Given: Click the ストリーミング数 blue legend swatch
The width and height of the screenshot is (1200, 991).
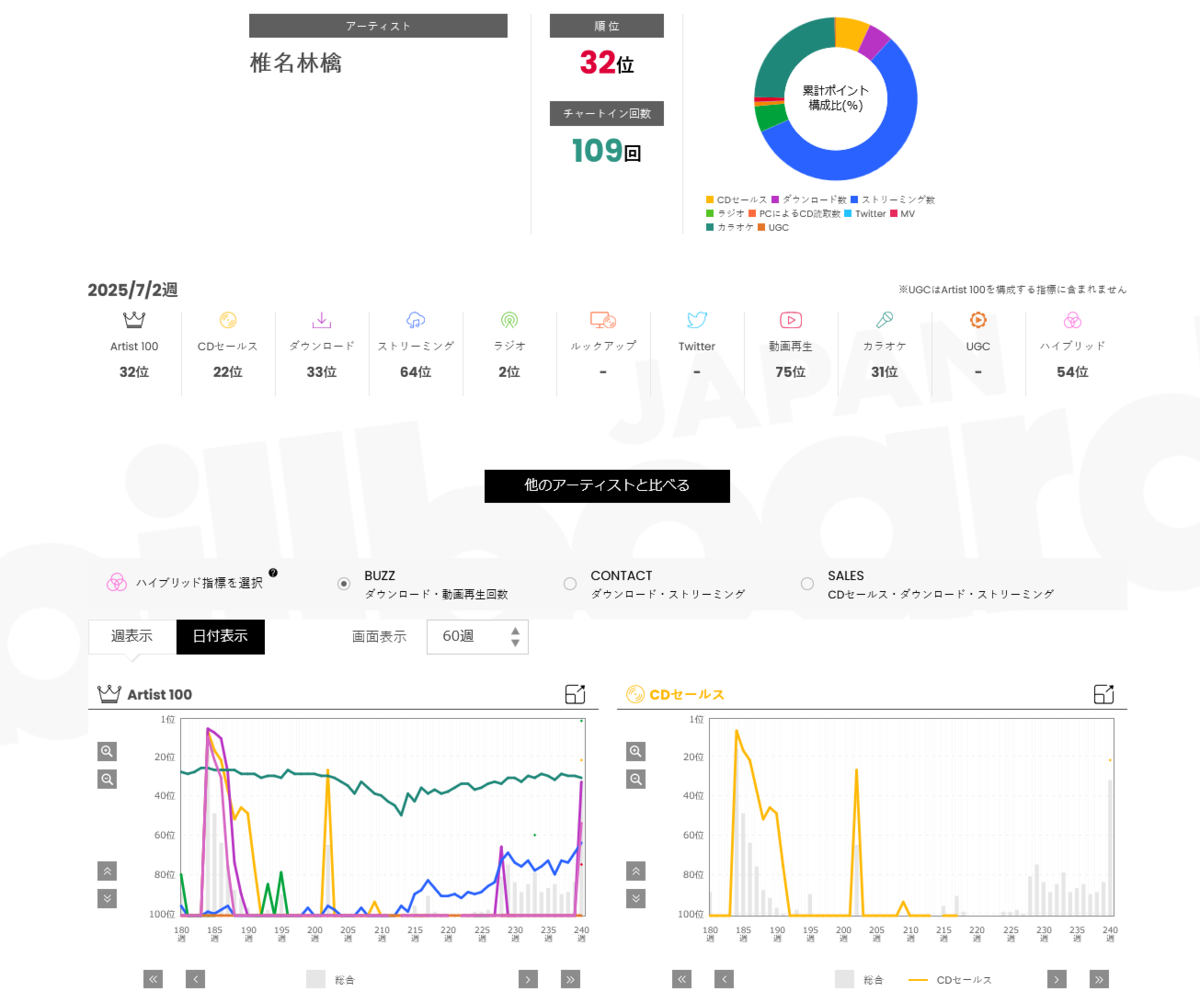Looking at the screenshot, I should tap(854, 200).
